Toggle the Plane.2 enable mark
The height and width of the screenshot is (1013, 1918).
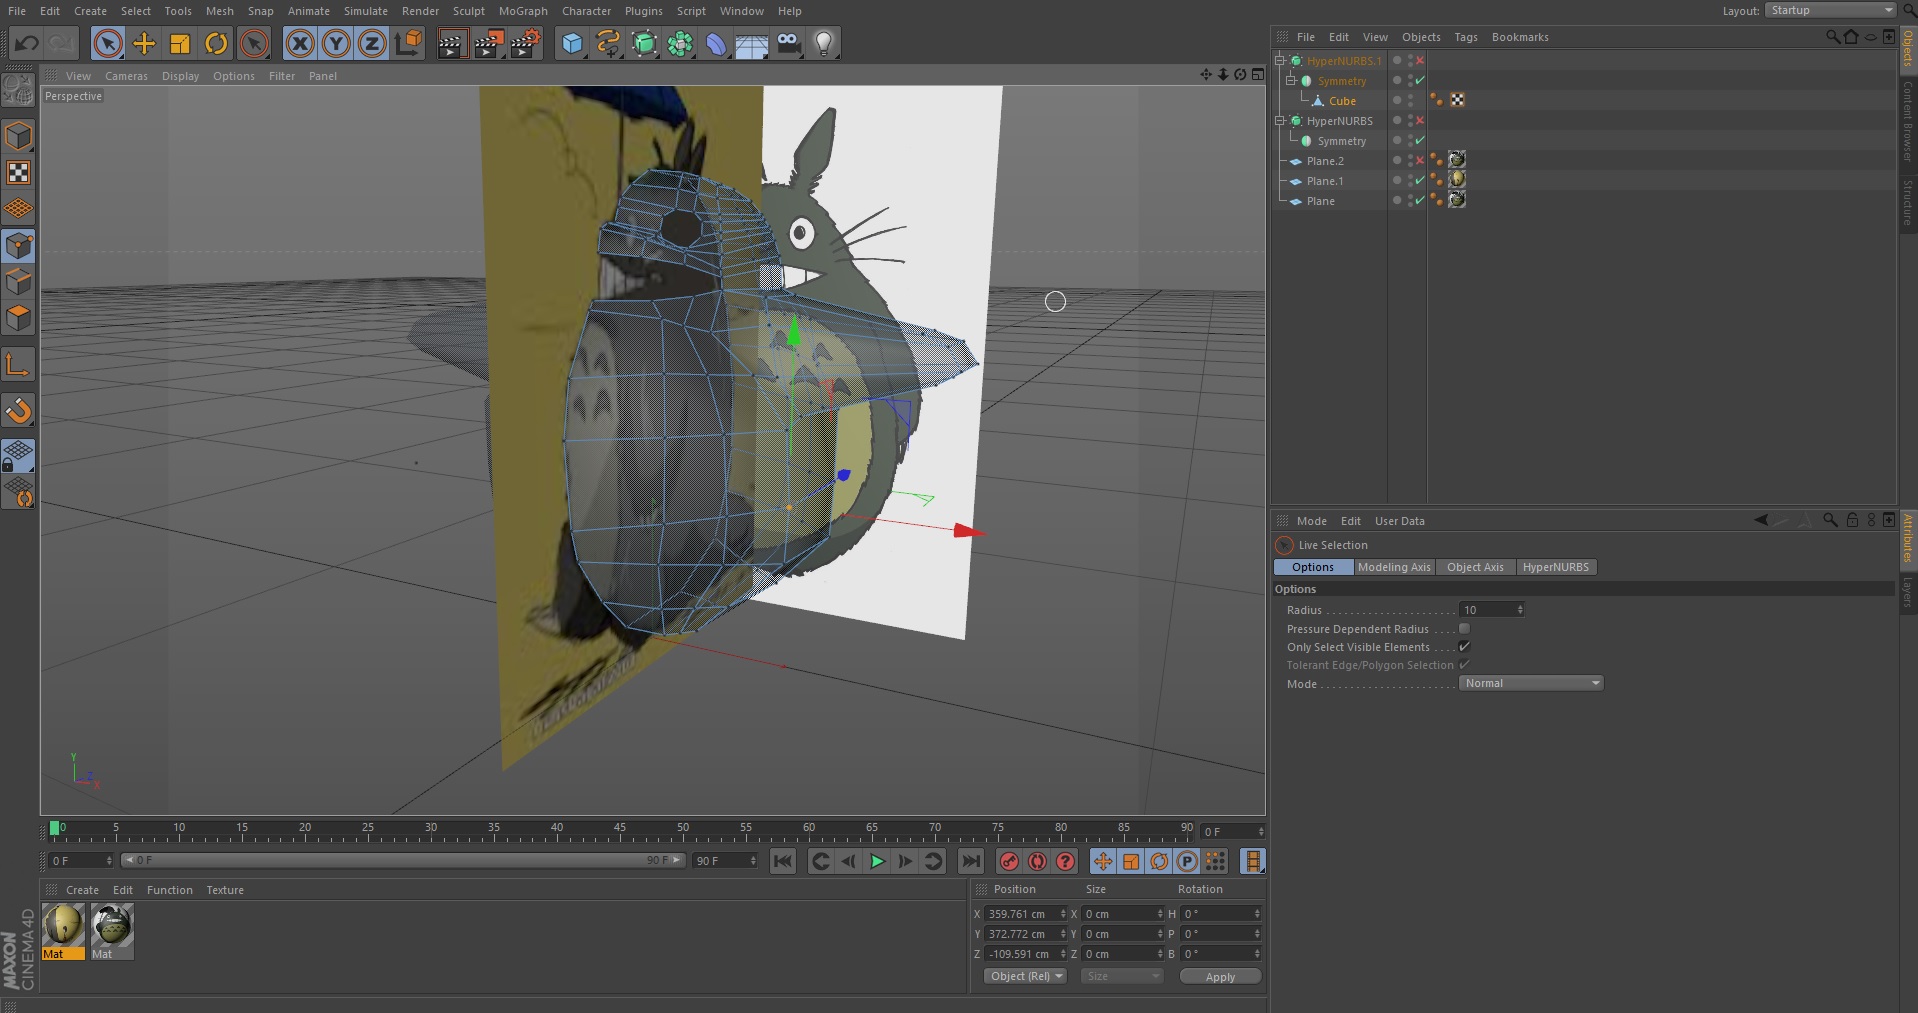(1420, 161)
